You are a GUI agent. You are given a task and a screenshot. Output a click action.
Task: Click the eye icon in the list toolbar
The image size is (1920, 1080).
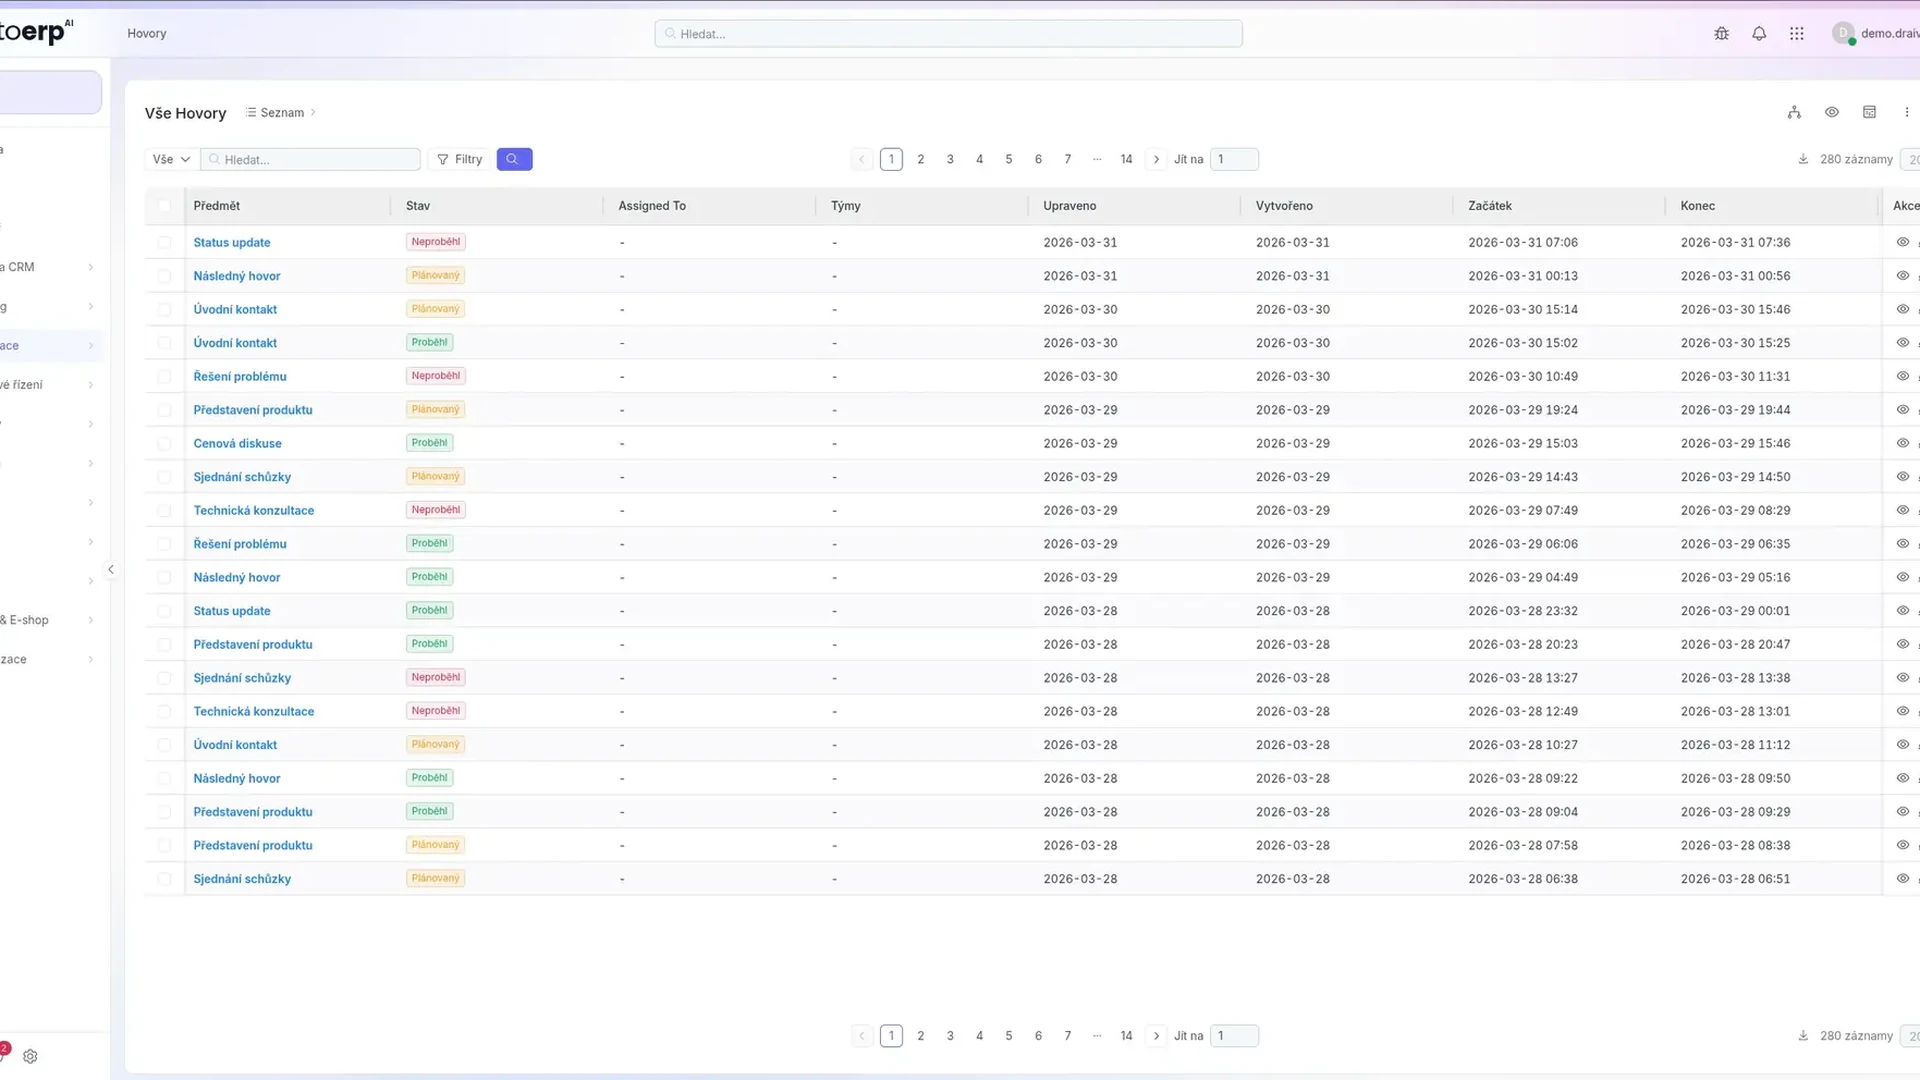pos(1832,112)
